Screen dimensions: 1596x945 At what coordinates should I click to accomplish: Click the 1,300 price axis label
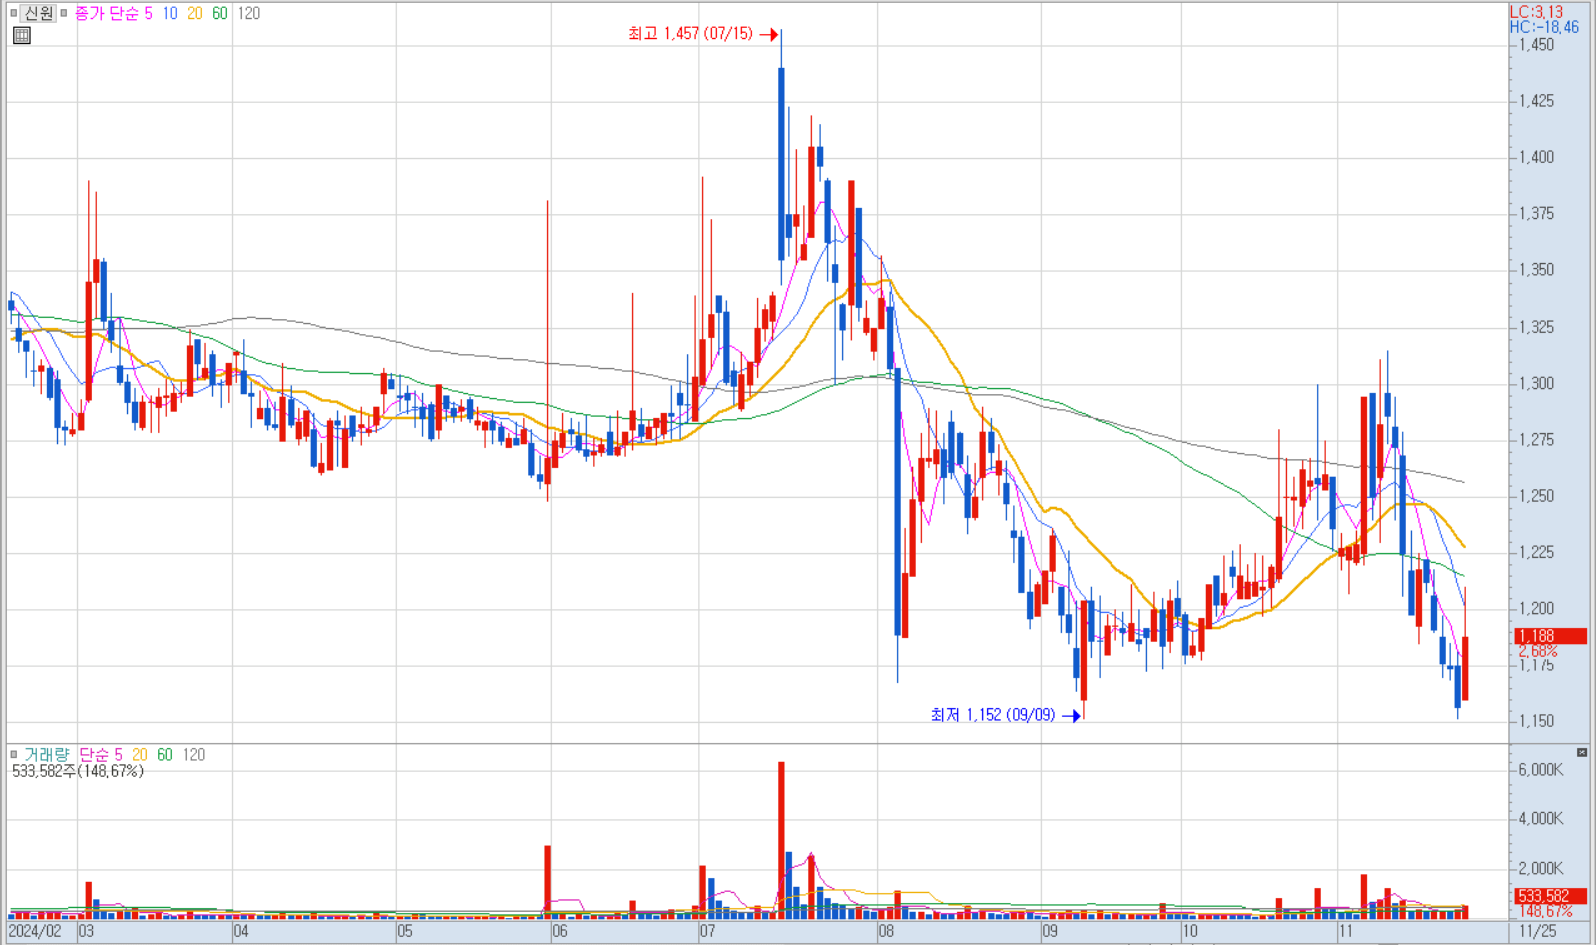(1536, 384)
